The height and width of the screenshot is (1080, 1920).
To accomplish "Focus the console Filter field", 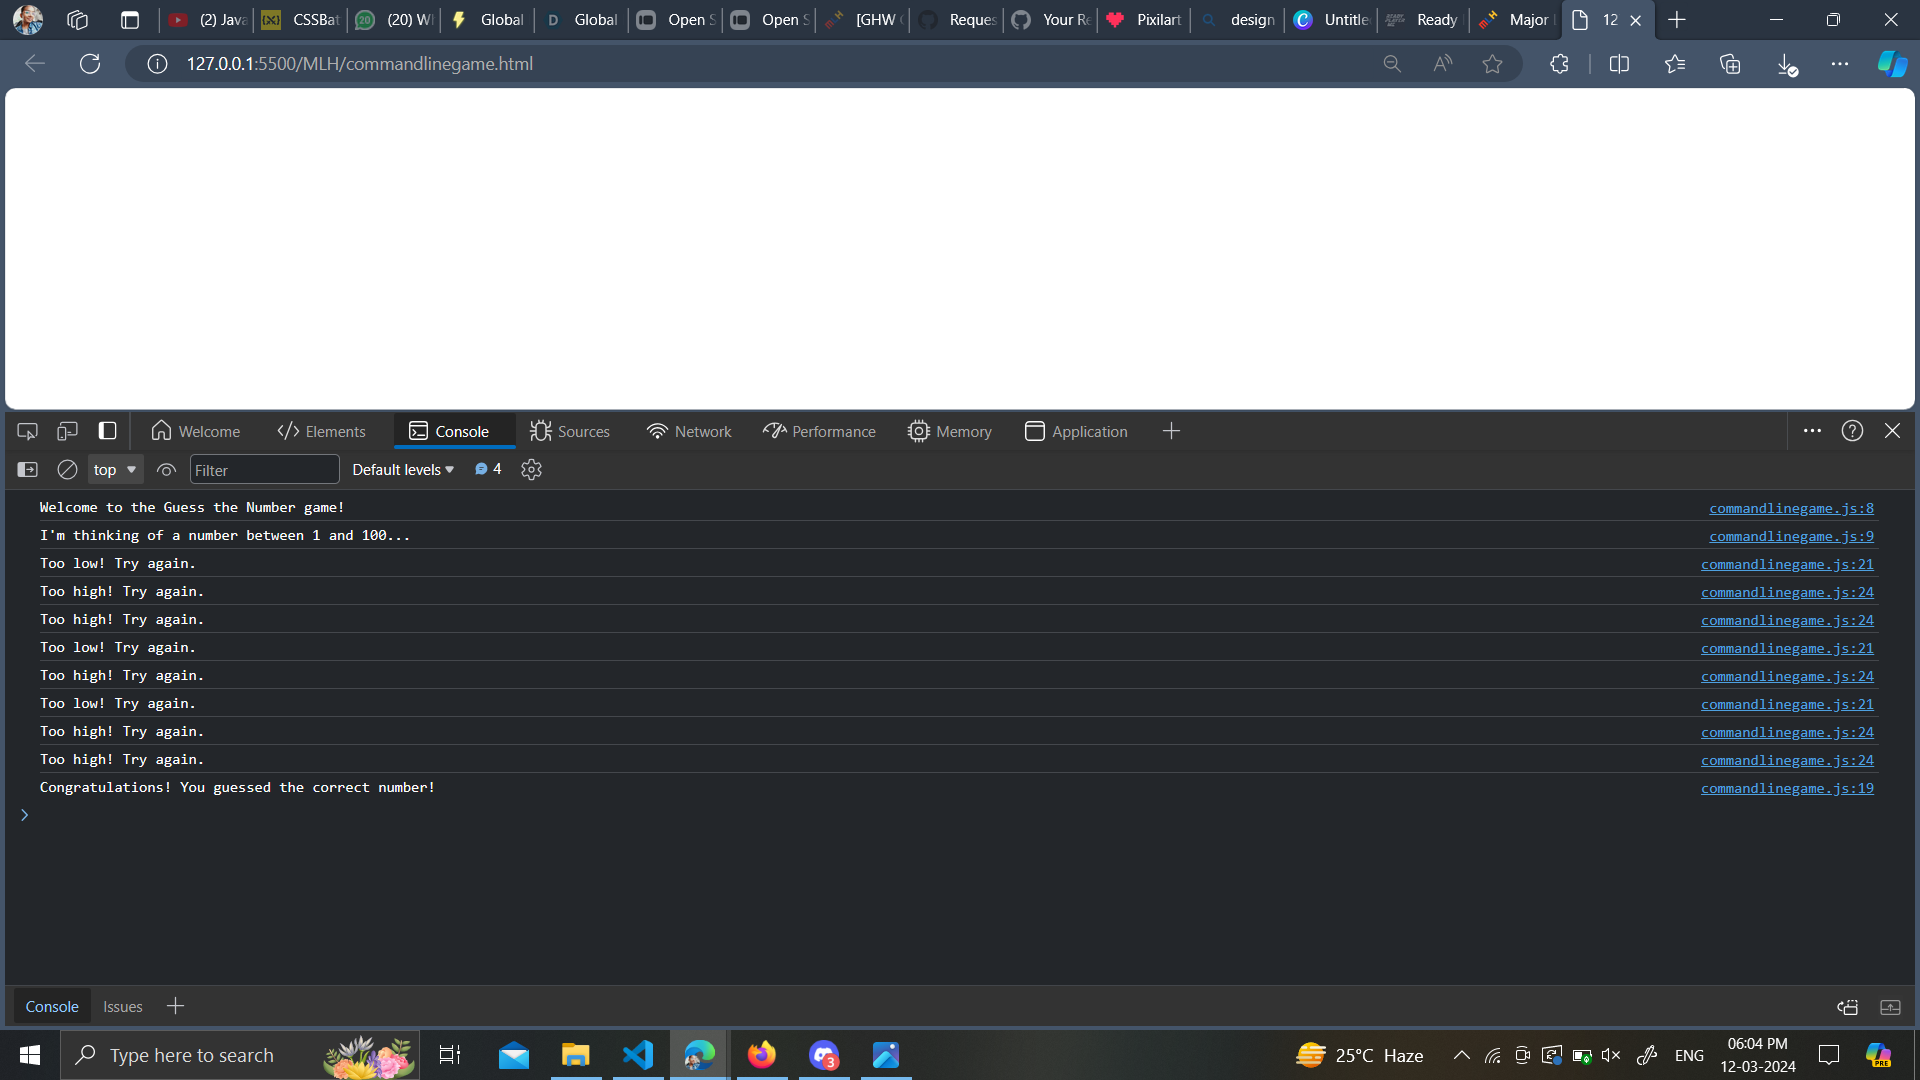I will [x=264, y=469].
